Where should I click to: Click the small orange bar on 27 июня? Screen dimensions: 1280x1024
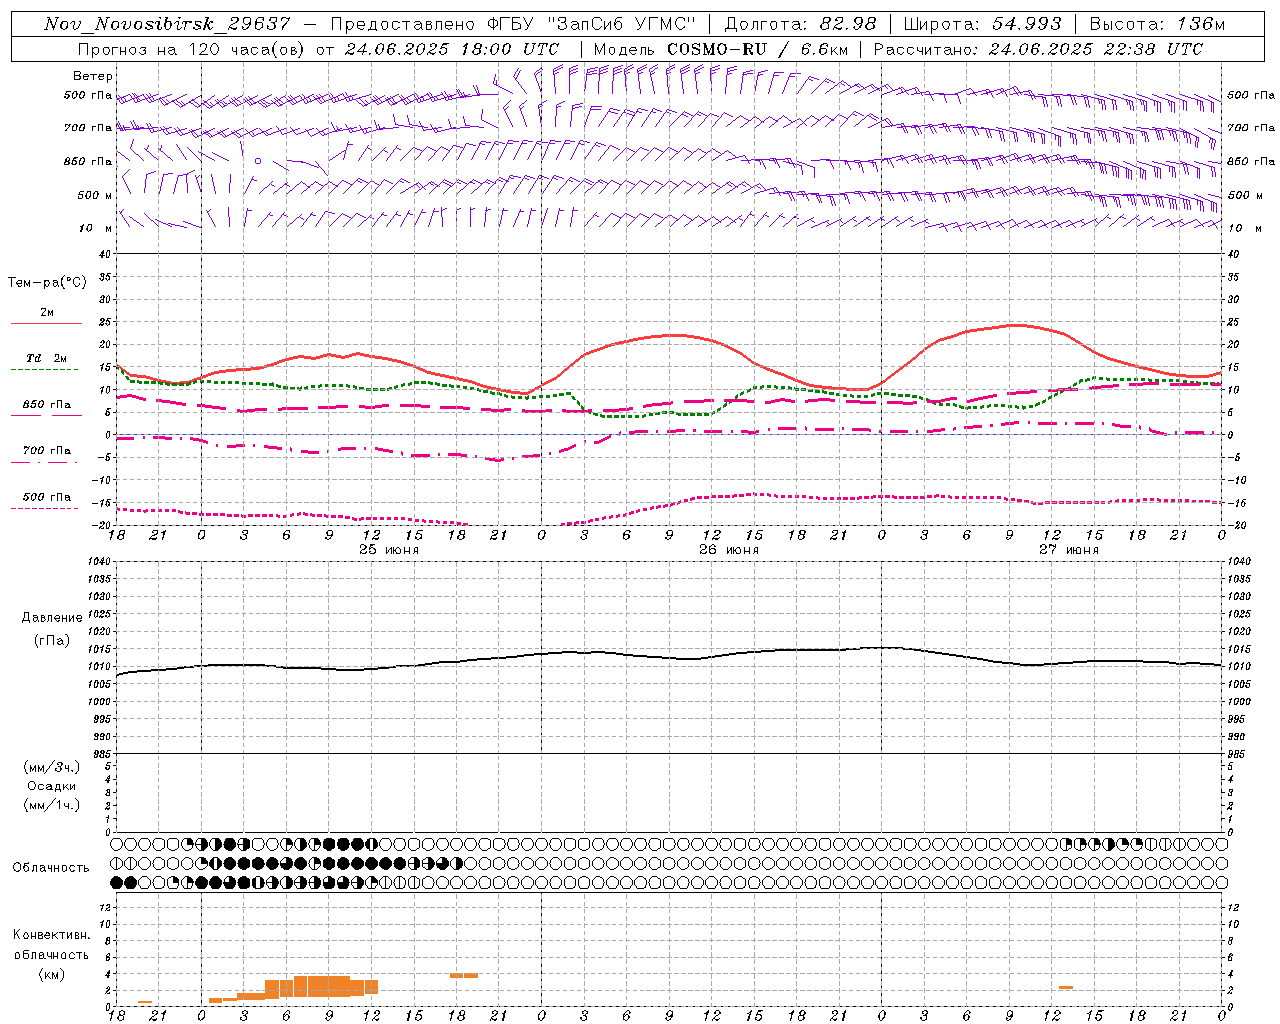point(1066,988)
